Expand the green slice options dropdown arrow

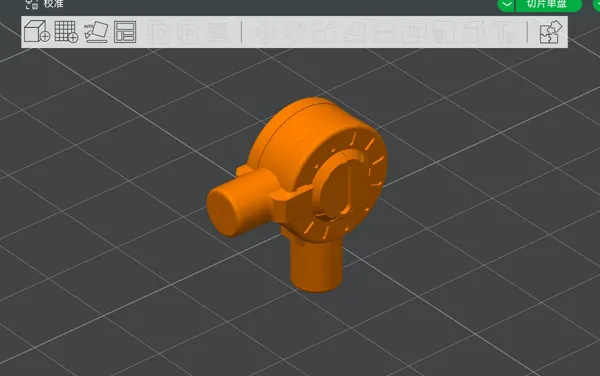(506, 4)
